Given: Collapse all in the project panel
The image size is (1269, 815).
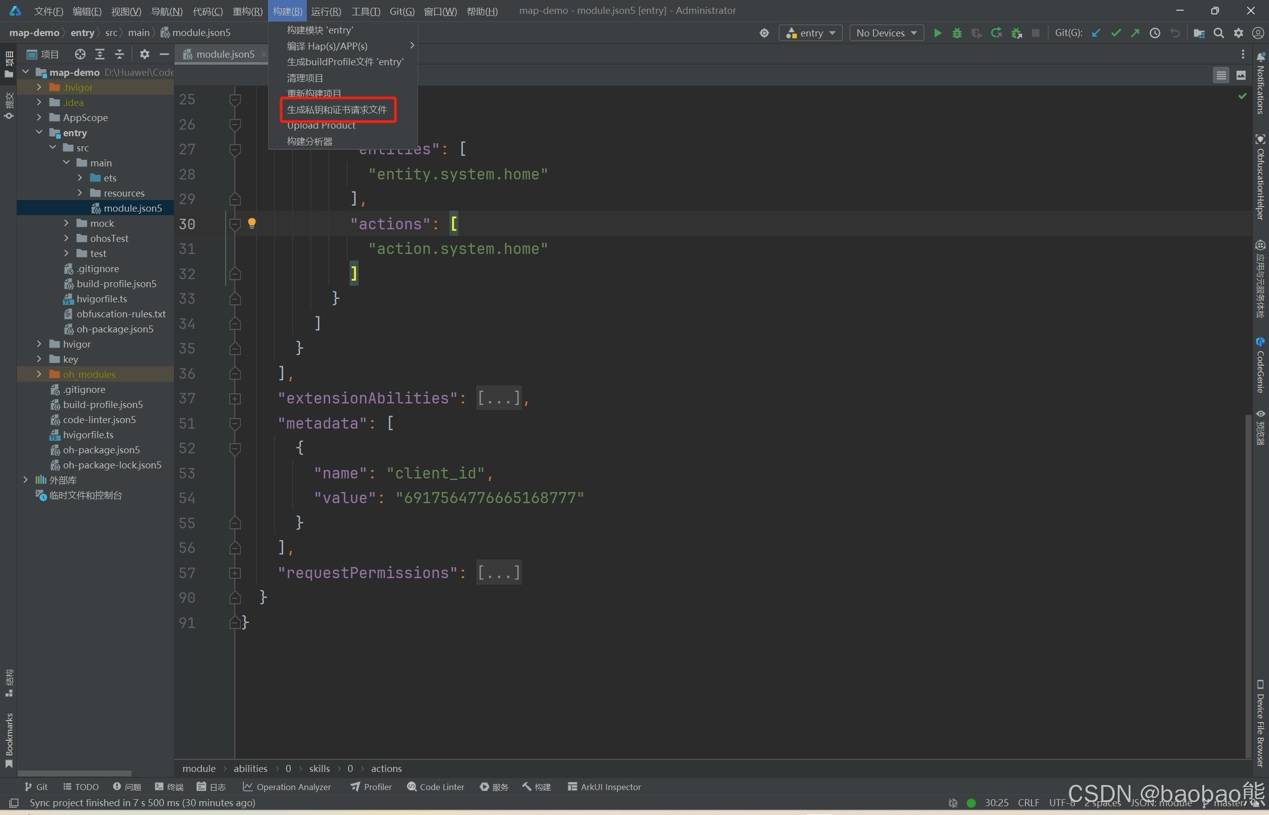Looking at the screenshot, I should pyautogui.click(x=119, y=54).
